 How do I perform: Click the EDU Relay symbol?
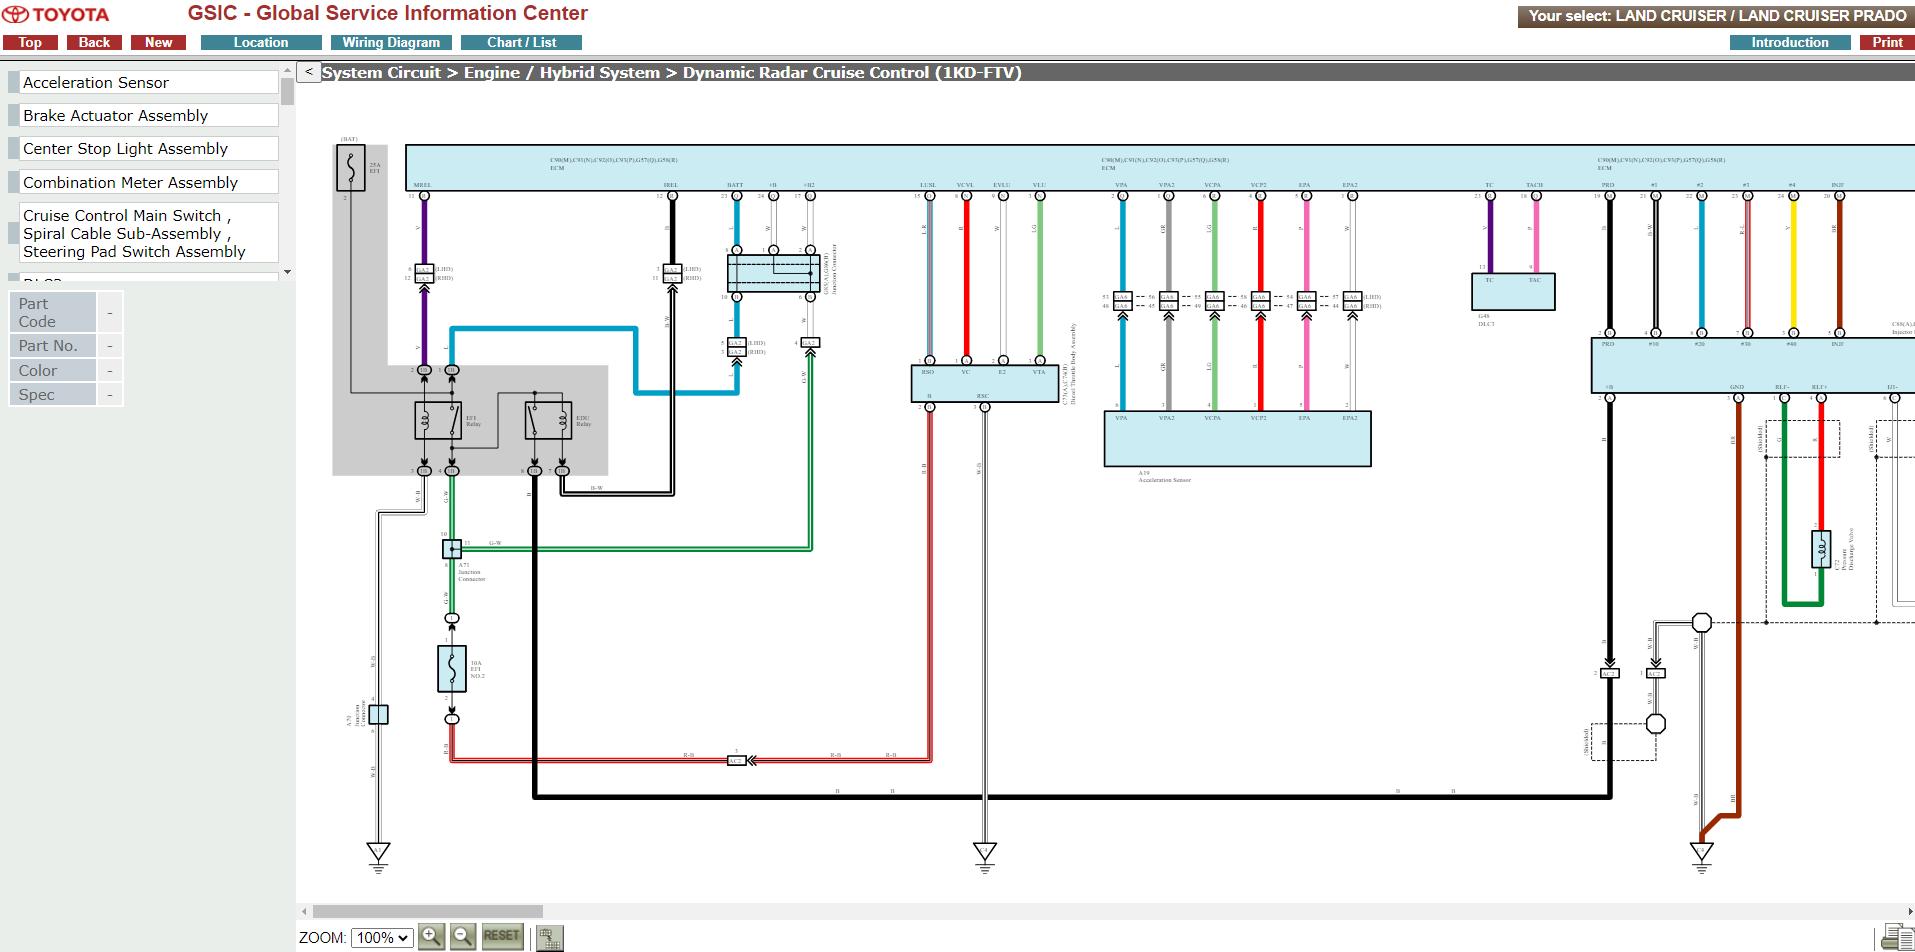tap(548, 421)
